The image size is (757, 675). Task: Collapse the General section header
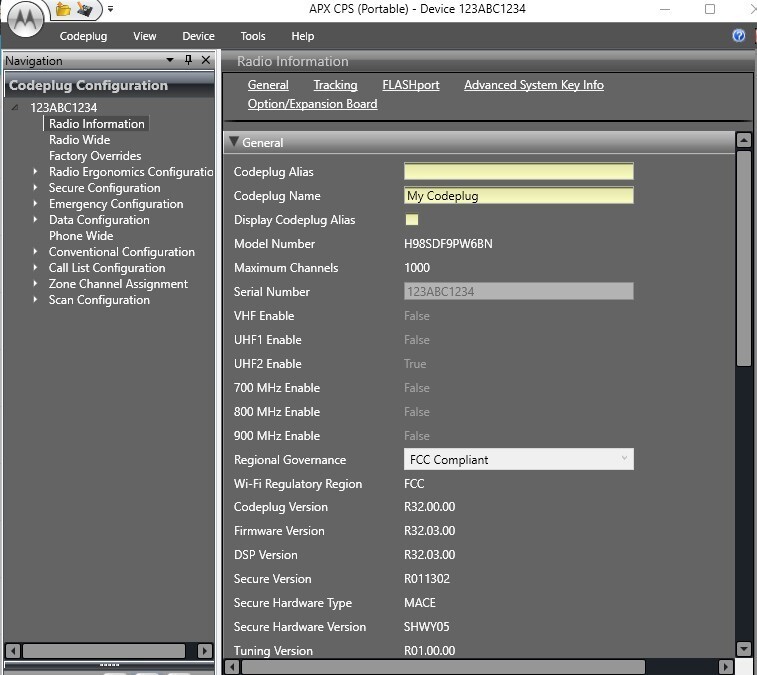coord(479,142)
